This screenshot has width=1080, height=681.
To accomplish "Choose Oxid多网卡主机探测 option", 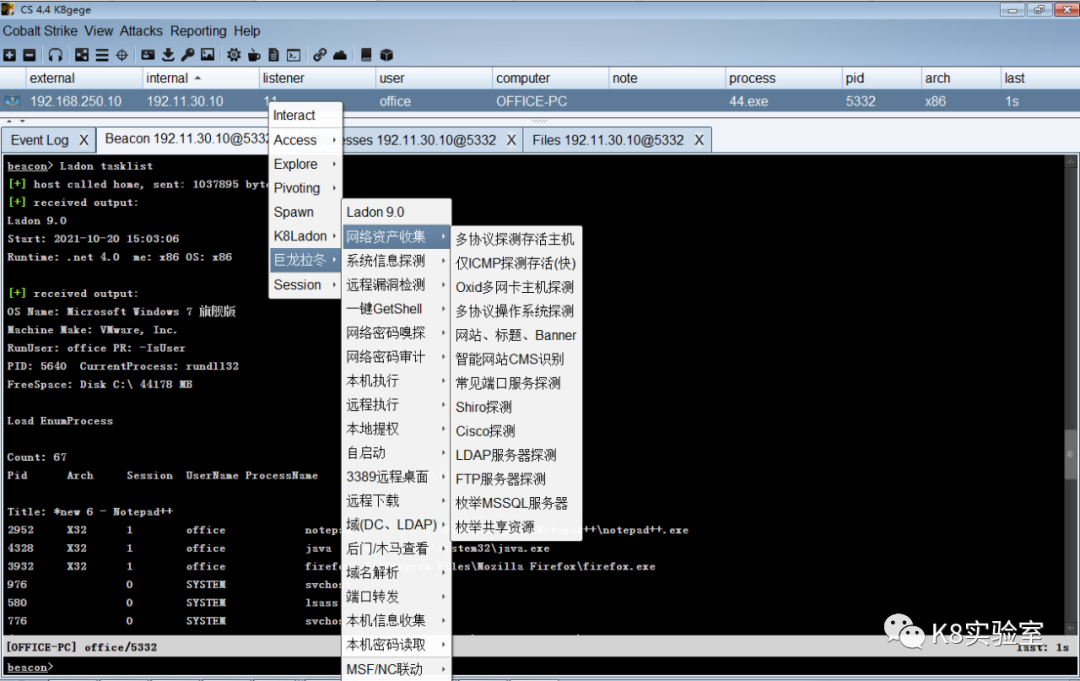I will [517, 287].
